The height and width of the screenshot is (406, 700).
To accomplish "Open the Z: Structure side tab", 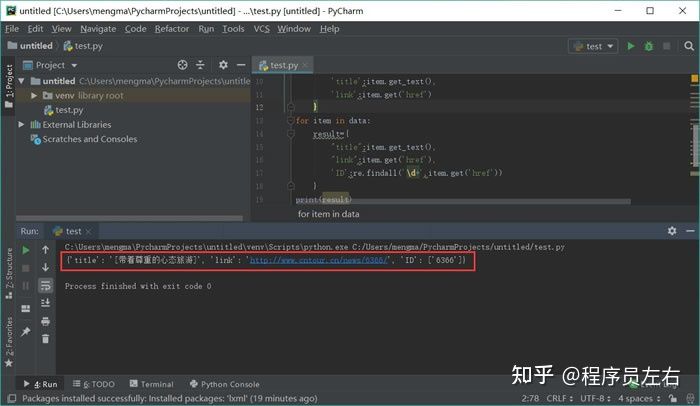I will point(9,273).
